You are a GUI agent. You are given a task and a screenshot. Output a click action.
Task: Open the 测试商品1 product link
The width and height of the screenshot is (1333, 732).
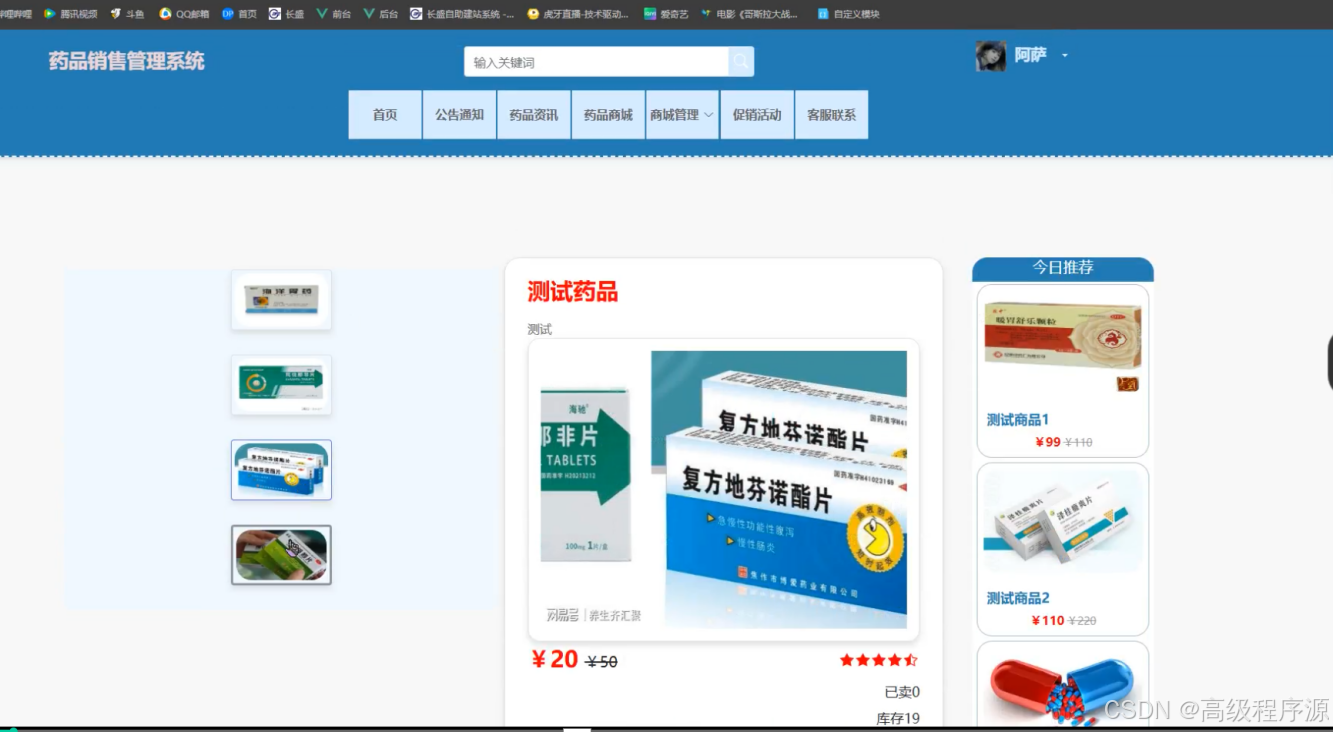[1018, 420]
